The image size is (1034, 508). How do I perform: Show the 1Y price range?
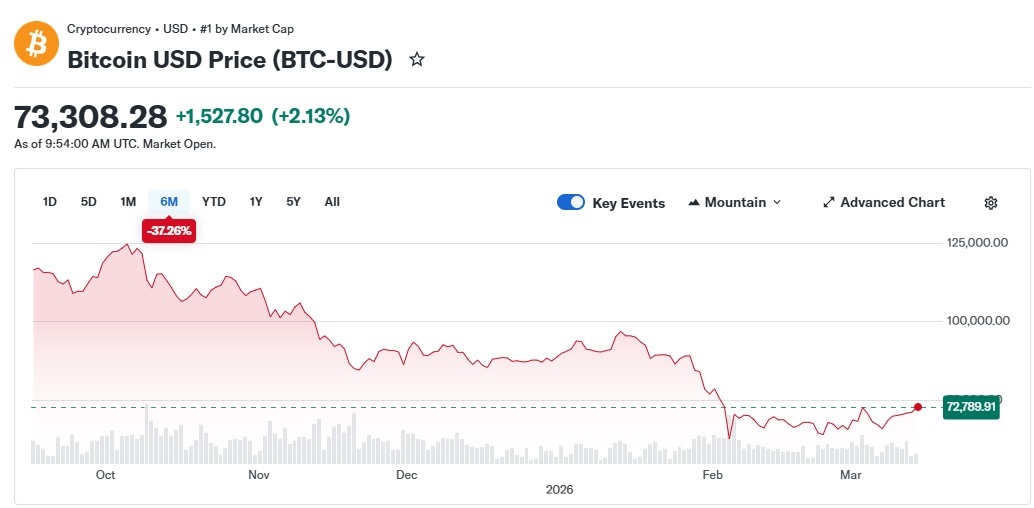256,202
